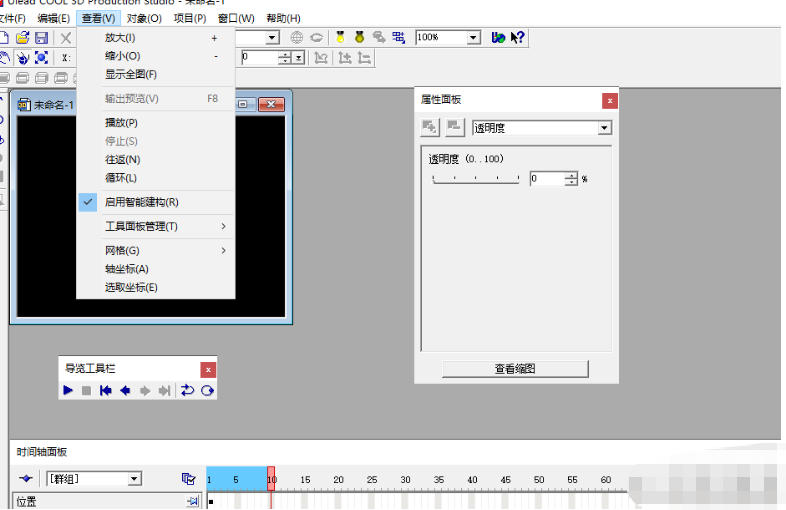This screenshot has width=786, height=510.
Task: Step to previous frame in navigation toolbar
Action: [x=125, y=390]
